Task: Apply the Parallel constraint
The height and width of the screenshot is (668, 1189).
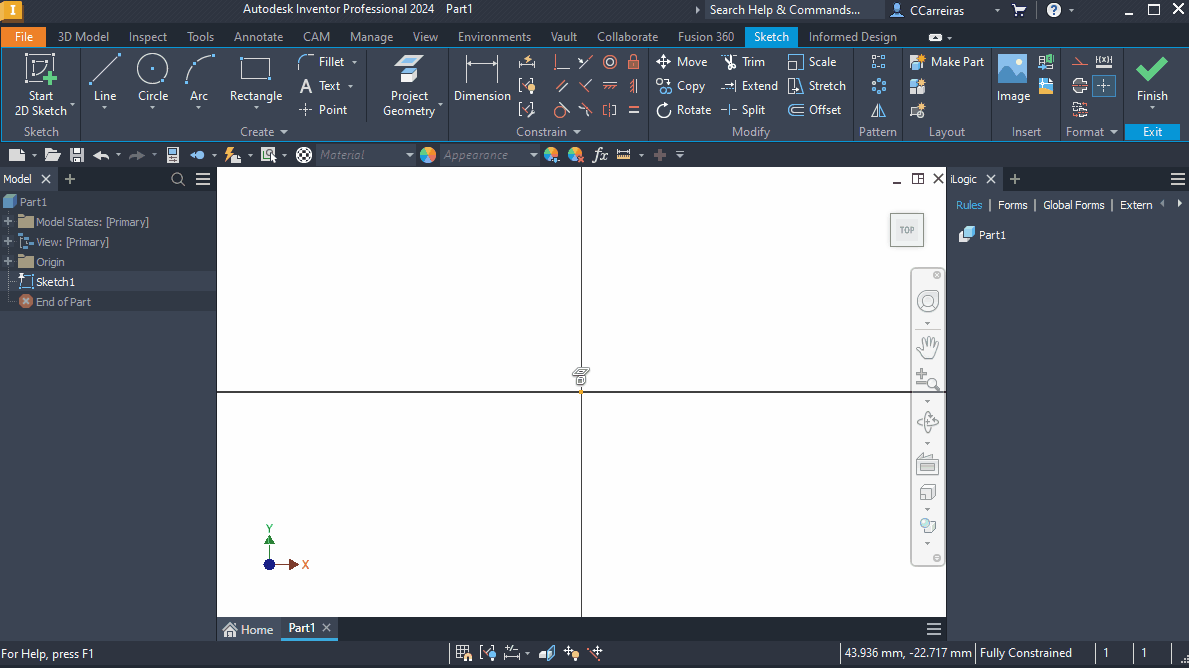Action: (x=561, y=86)
